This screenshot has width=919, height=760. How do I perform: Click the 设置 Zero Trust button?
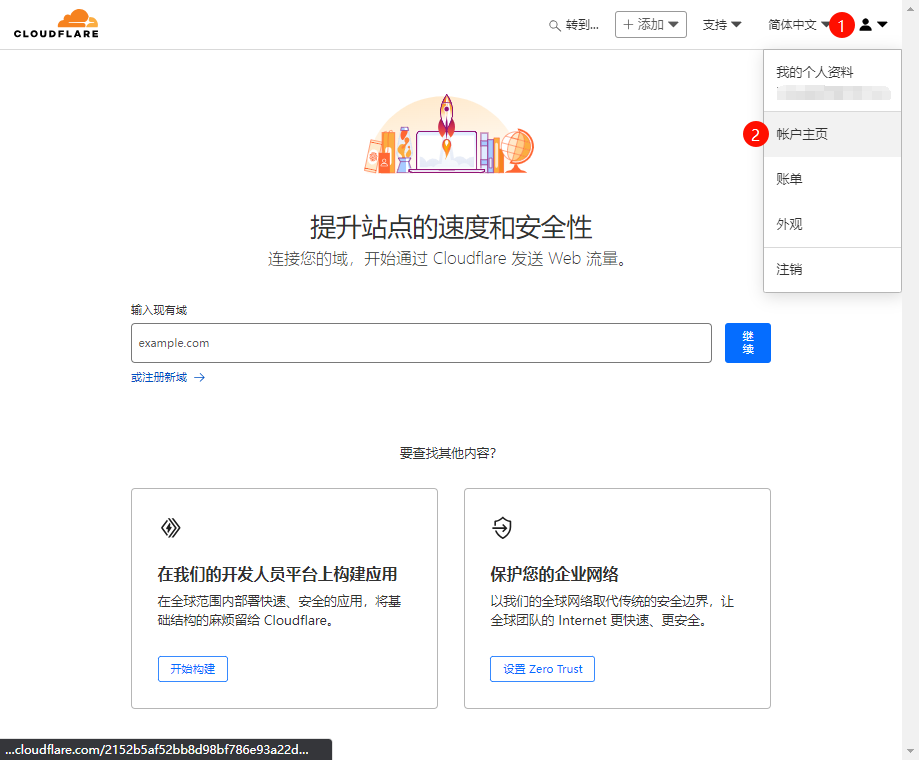pos(542,669)
